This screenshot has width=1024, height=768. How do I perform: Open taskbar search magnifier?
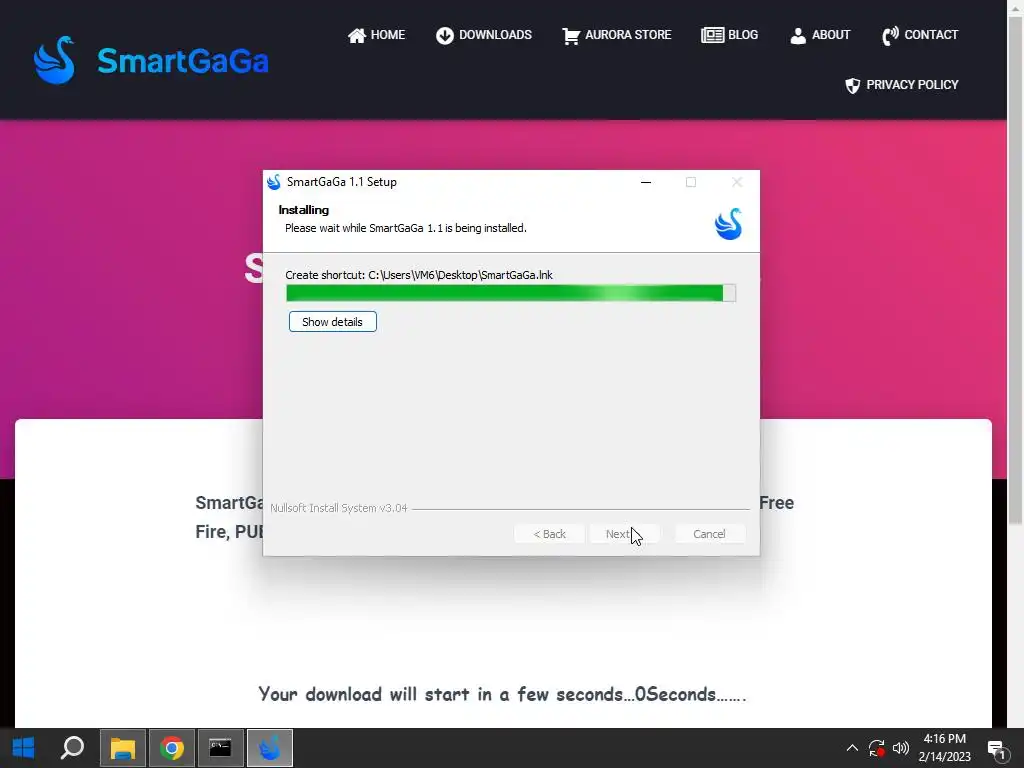coord(72,748)
